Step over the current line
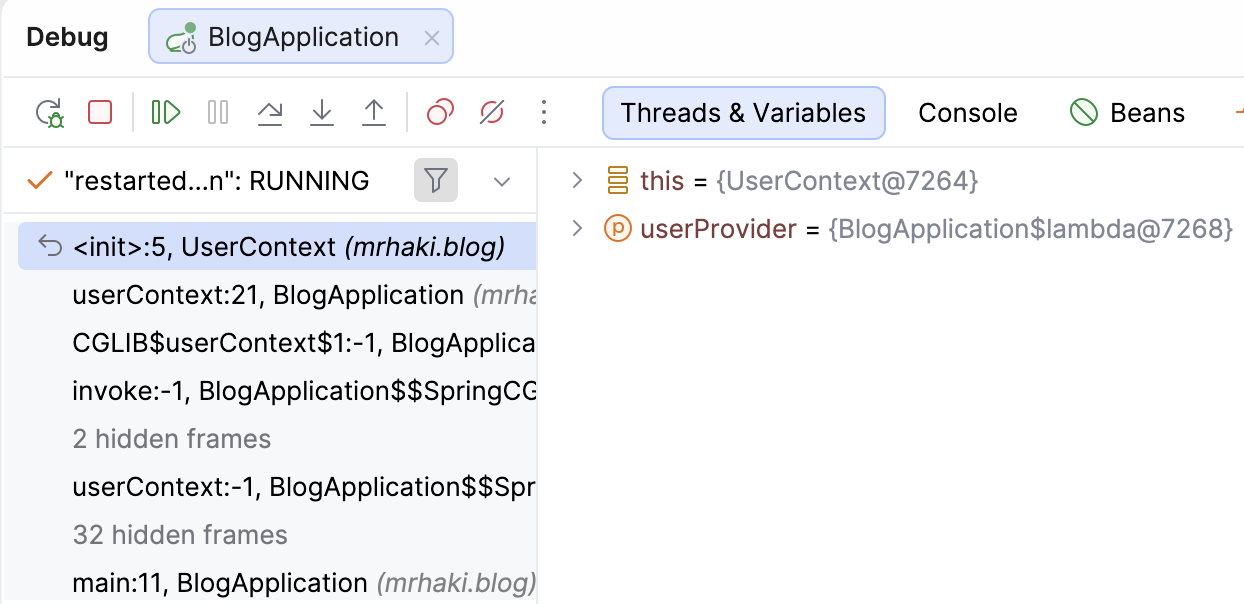This screenshot has height=604, width=1244. coord(270,112)
